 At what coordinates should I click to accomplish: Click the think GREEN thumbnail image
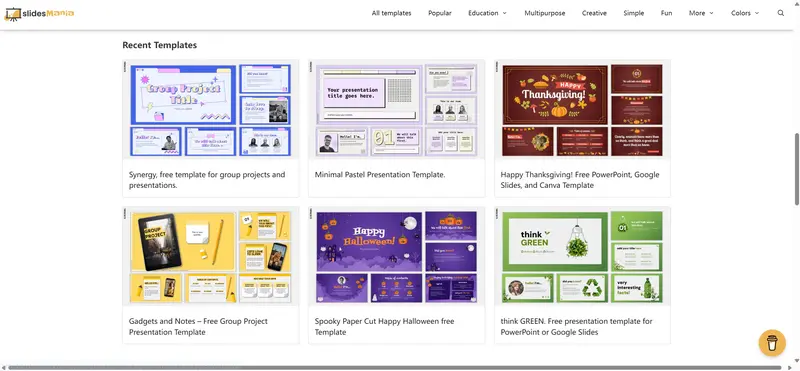coord(582,257)
